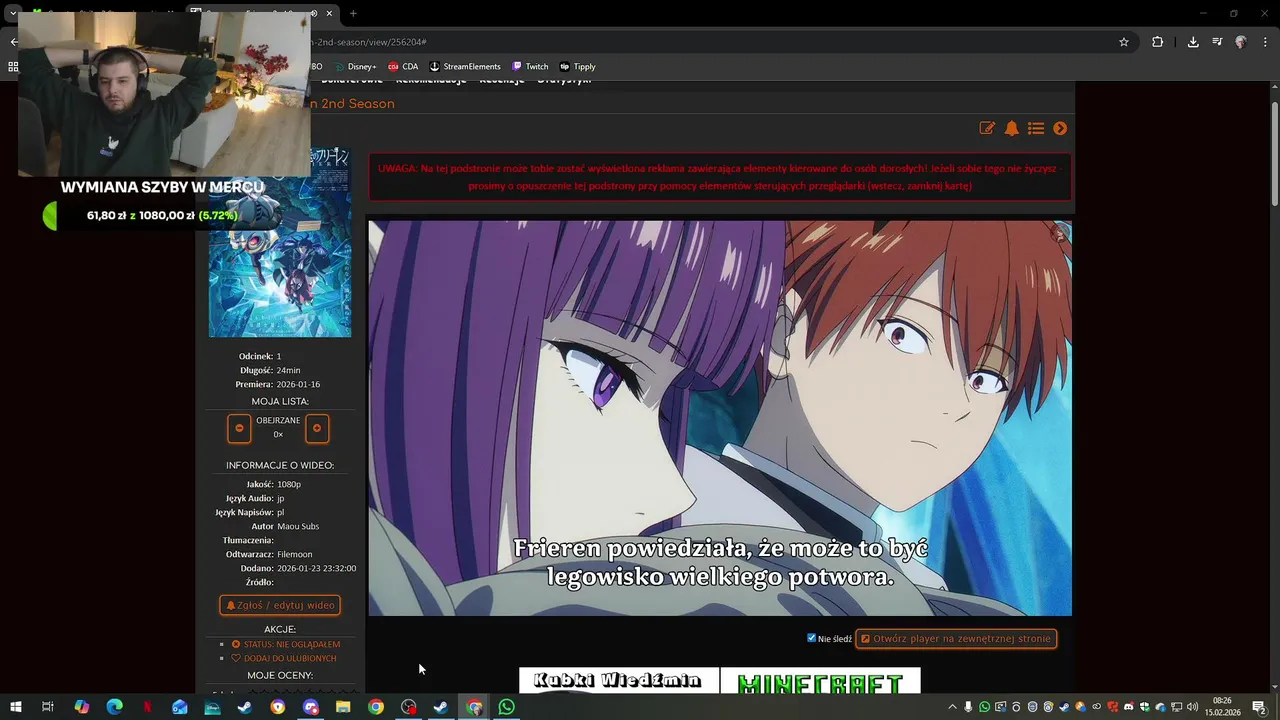Viewport: 1280px width, 720px height.
Task: Open a new browser tab with plus
Action: [353, 13]
